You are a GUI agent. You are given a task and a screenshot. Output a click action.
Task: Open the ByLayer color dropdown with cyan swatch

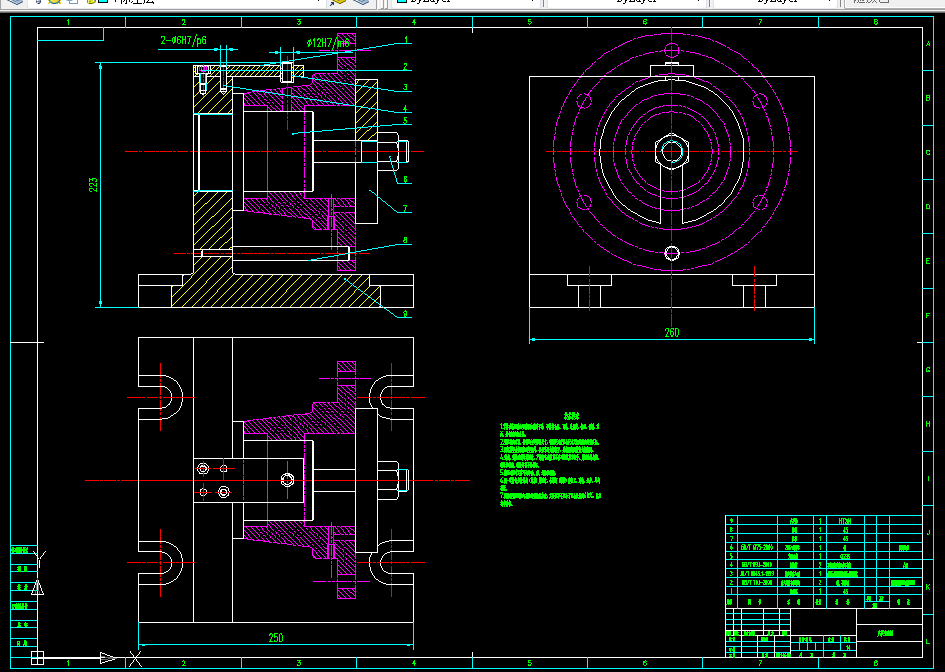point(466,2)
